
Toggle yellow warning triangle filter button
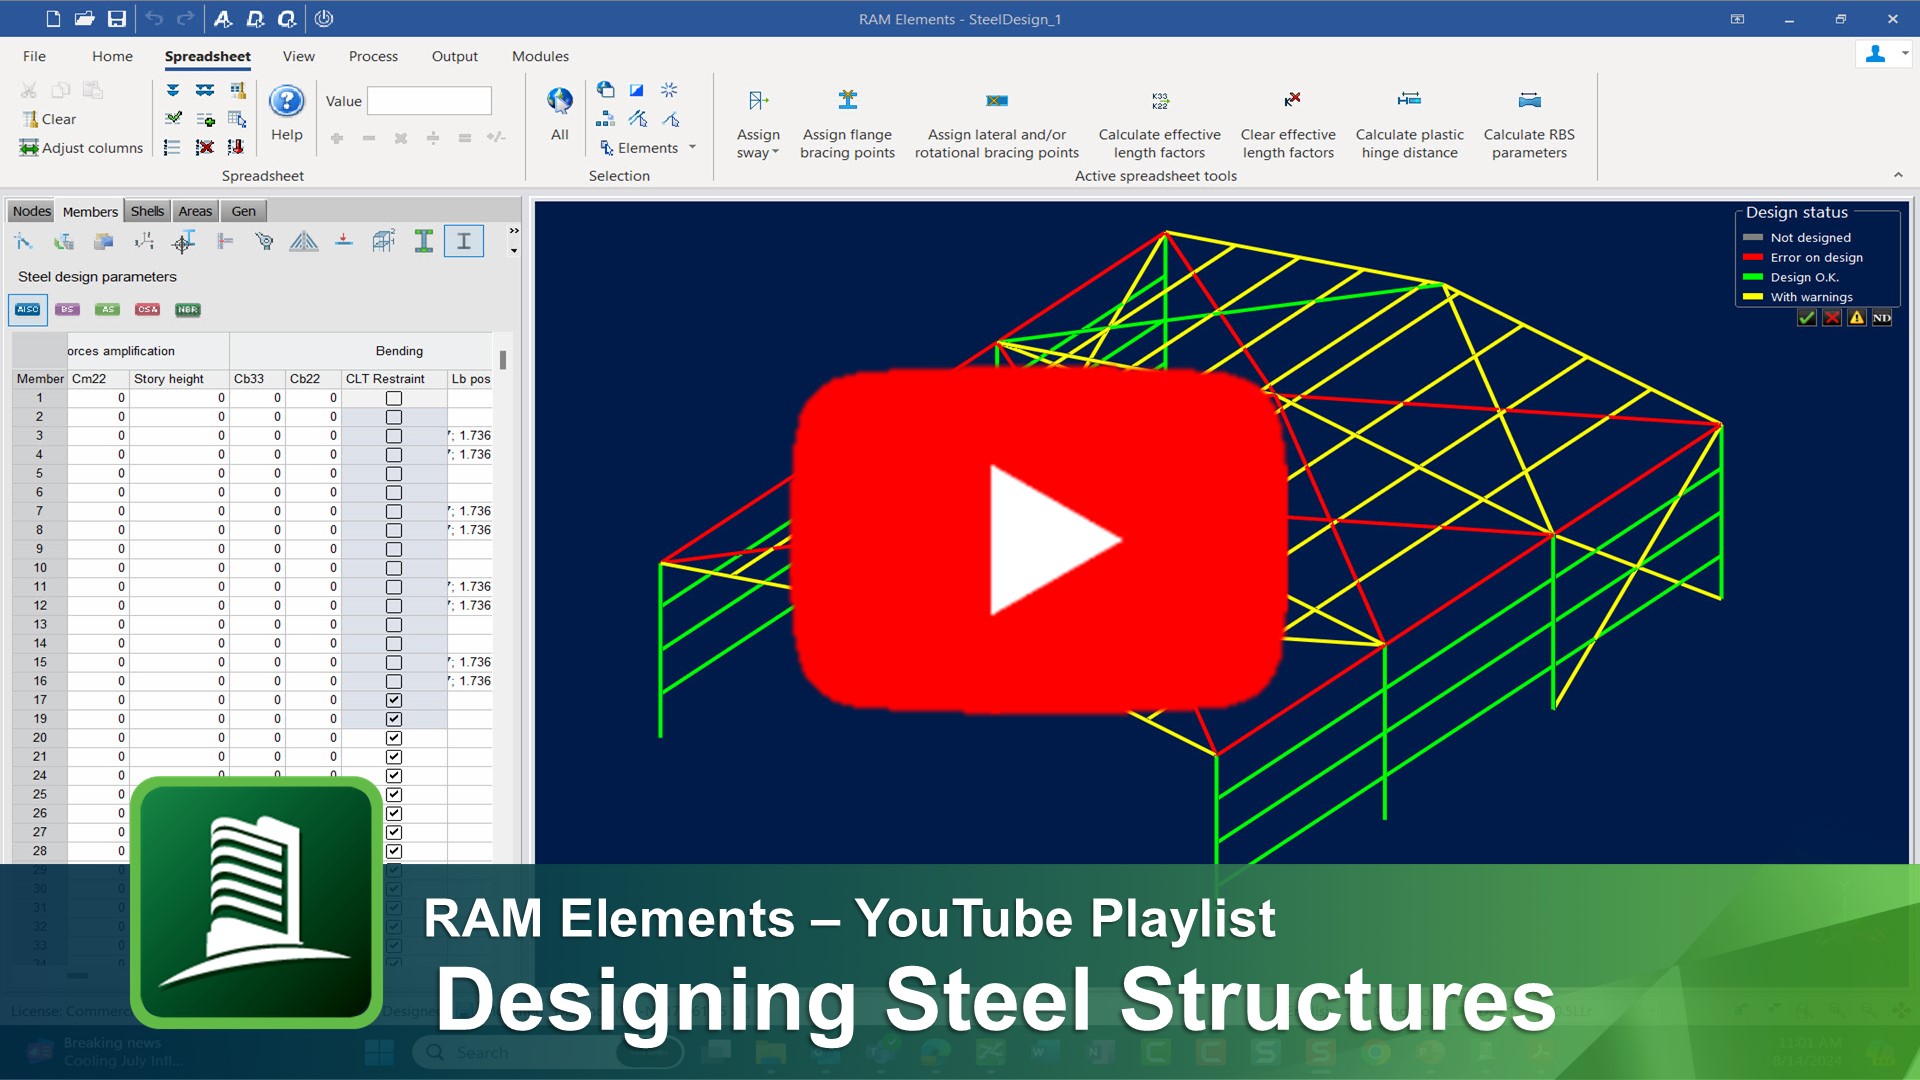point(1857,317)
